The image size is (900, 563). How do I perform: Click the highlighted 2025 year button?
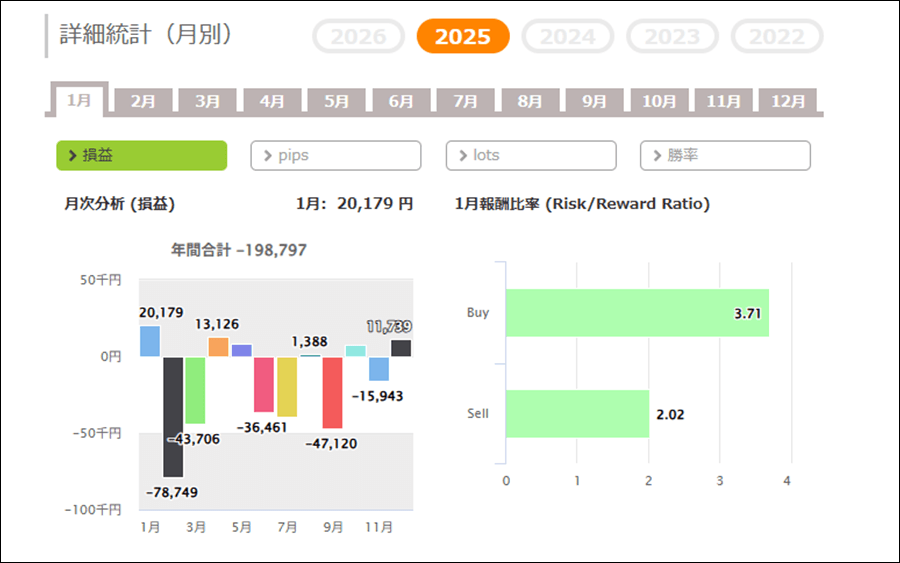(x=463, y=37)
